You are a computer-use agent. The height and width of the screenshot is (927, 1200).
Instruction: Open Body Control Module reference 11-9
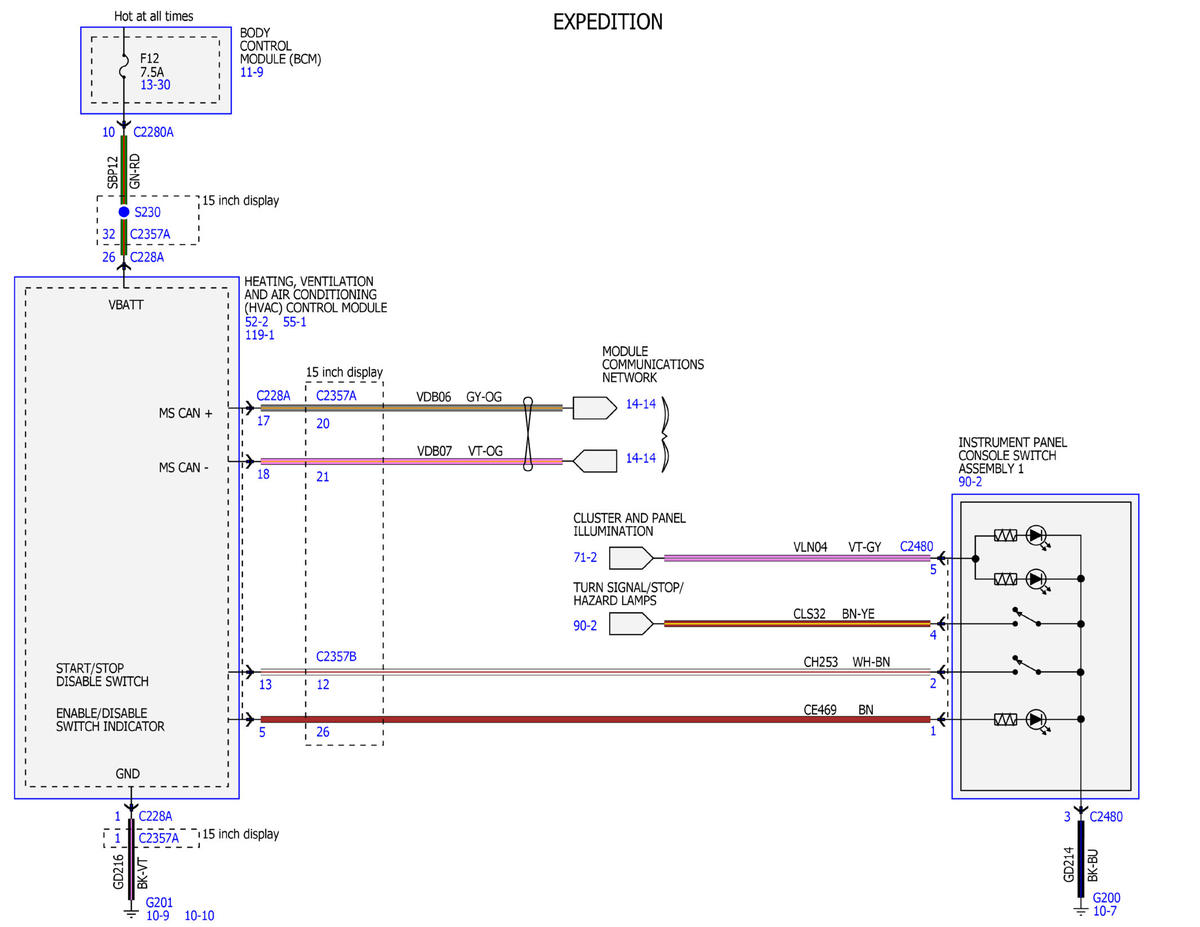pos(251,73)
